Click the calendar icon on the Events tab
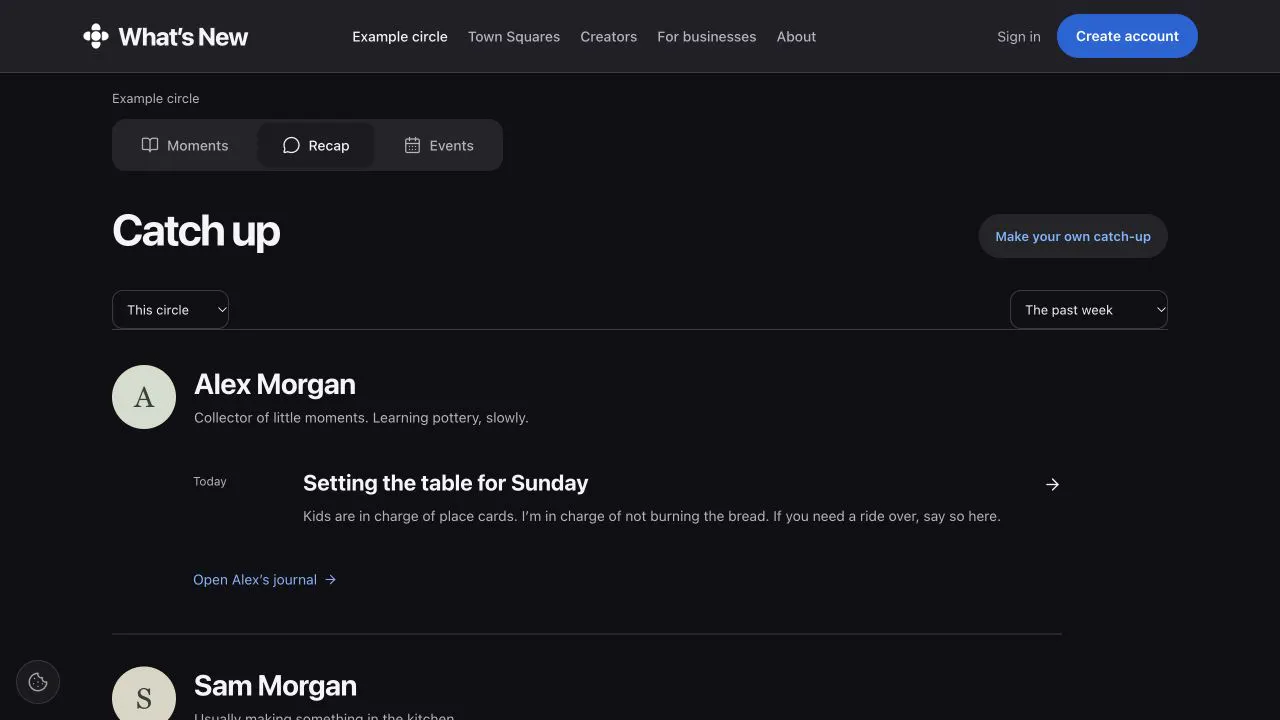The image size is (1280, 720). pyautogui.click(x=412, y=145)
